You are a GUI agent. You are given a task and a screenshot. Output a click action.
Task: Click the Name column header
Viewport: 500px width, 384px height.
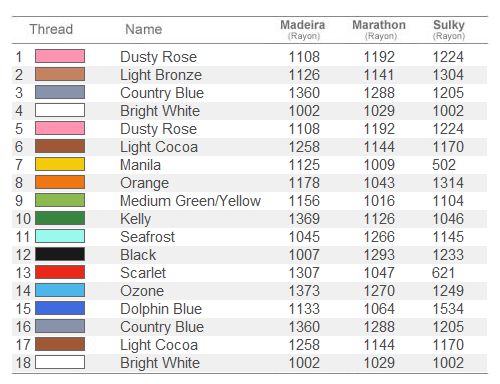click(x=144, y=29)
